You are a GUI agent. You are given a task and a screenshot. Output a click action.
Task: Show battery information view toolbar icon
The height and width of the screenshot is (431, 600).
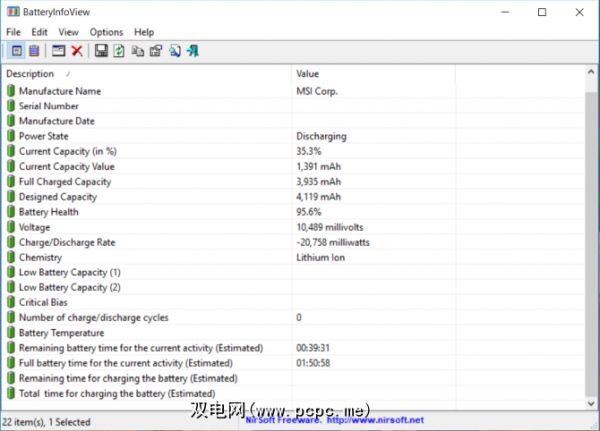tap(16, 51)
